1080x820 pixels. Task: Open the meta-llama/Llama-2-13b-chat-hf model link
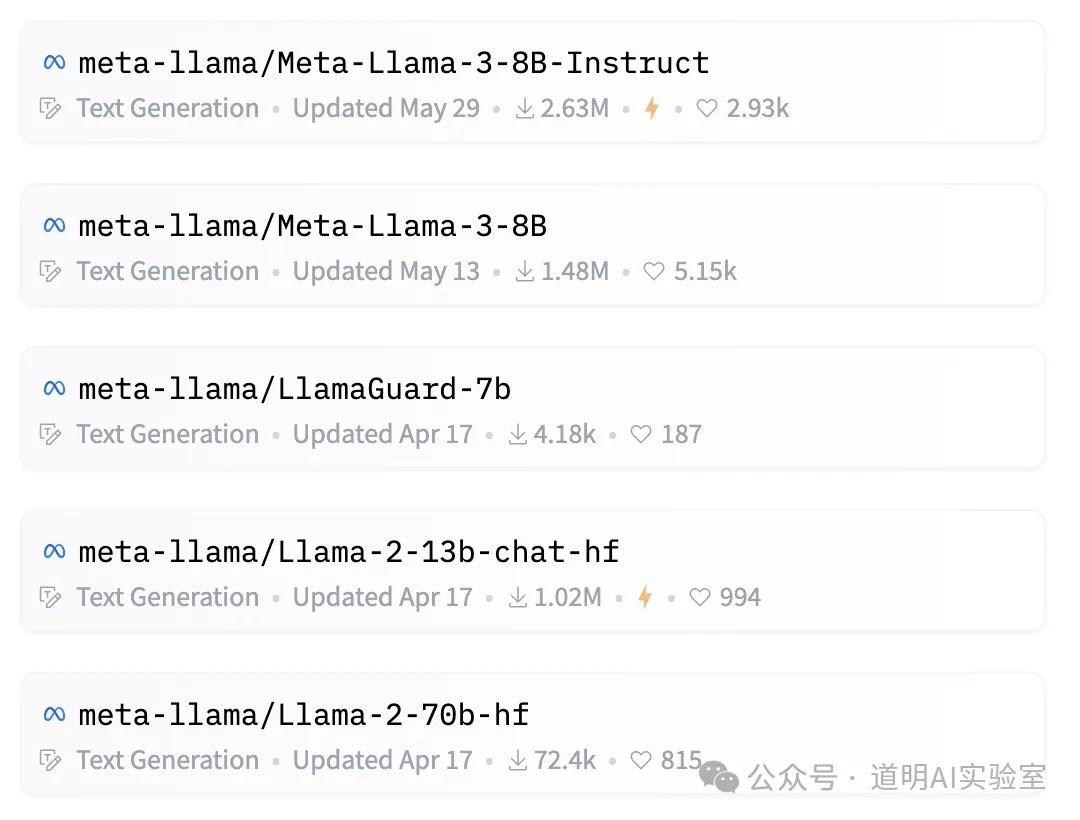[x=349, y=552]
